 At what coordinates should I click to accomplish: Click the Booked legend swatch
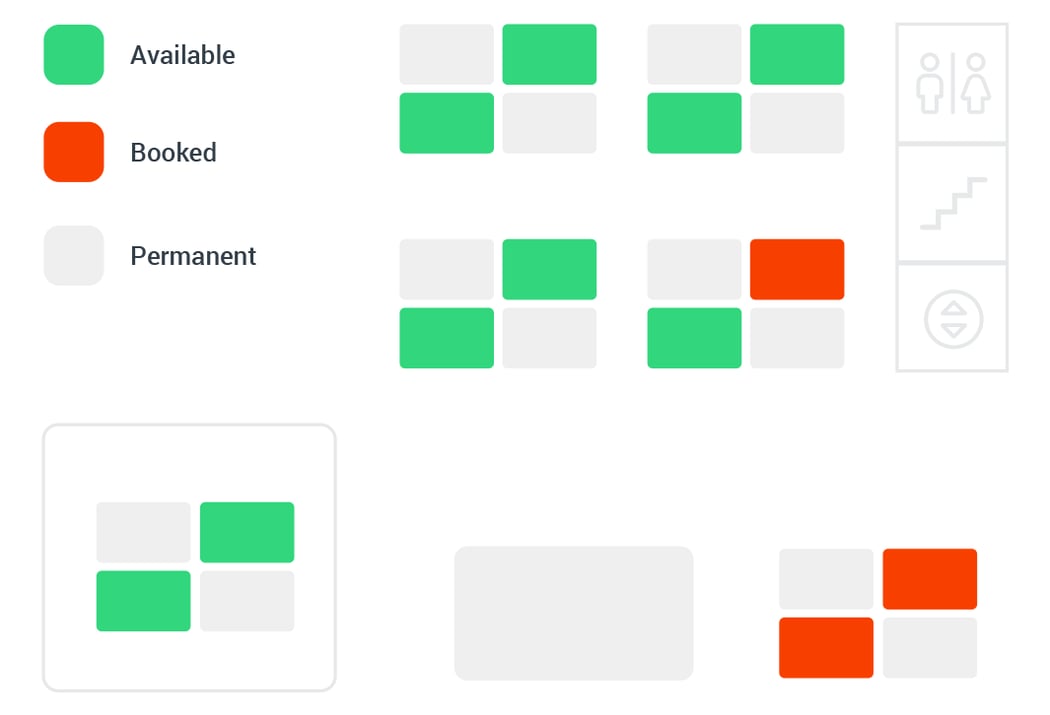coord(73,152)
